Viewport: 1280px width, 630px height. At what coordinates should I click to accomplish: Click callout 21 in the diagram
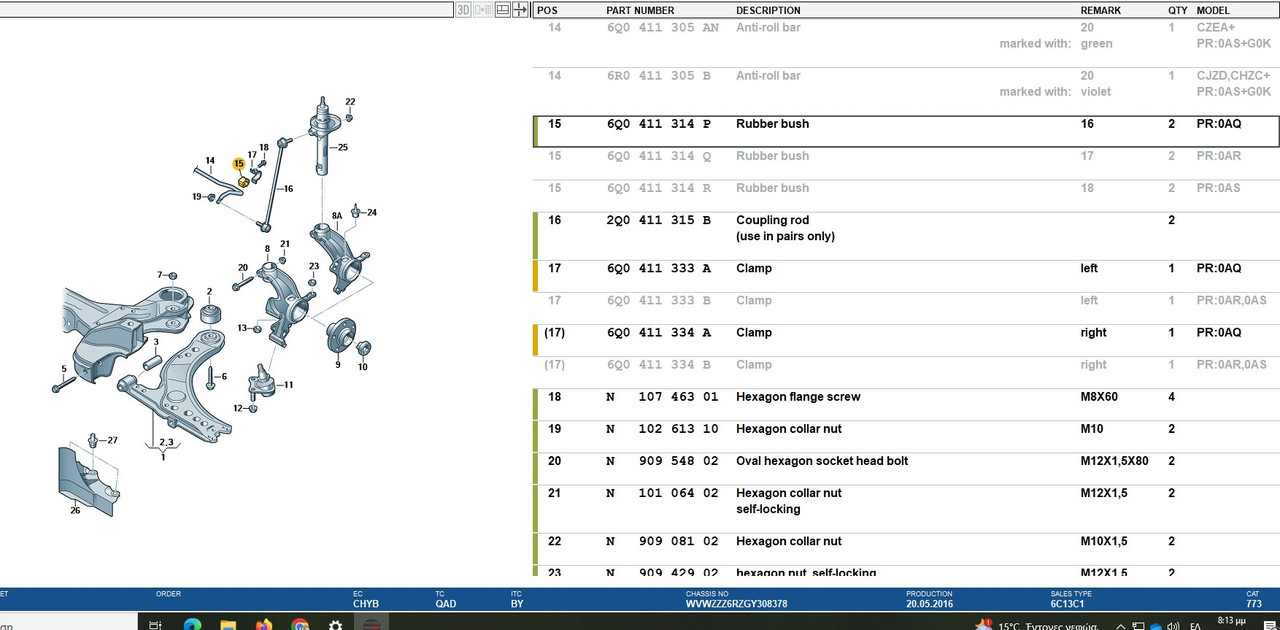(x=285, y=244)
